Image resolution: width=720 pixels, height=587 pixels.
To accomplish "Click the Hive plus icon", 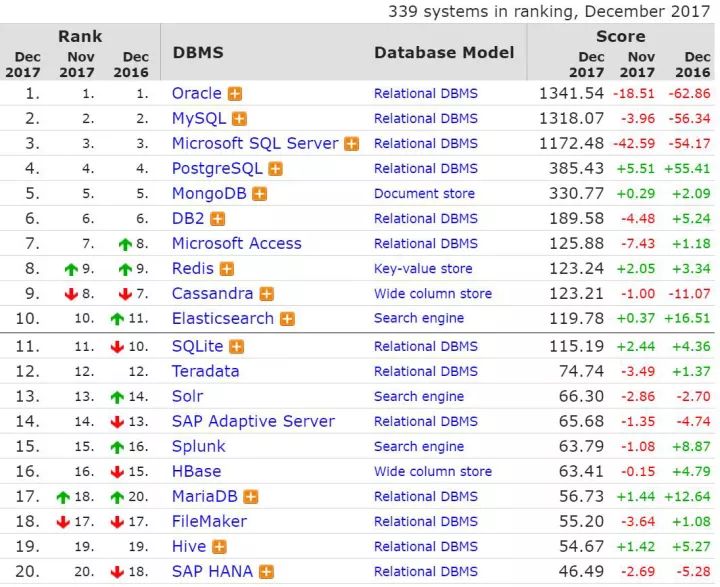I will (x=219, y=547).
